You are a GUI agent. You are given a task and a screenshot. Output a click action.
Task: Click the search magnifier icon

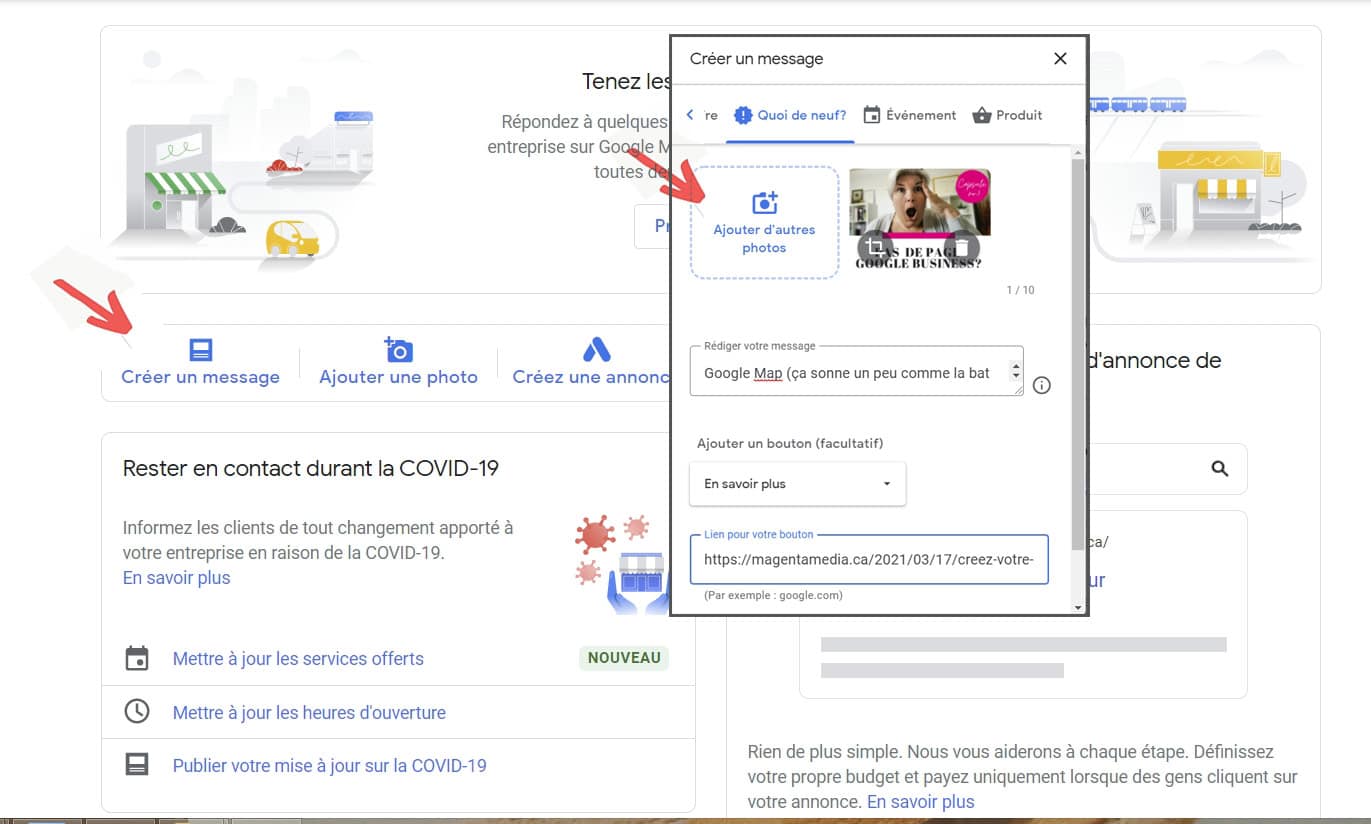click(1219, 468)
